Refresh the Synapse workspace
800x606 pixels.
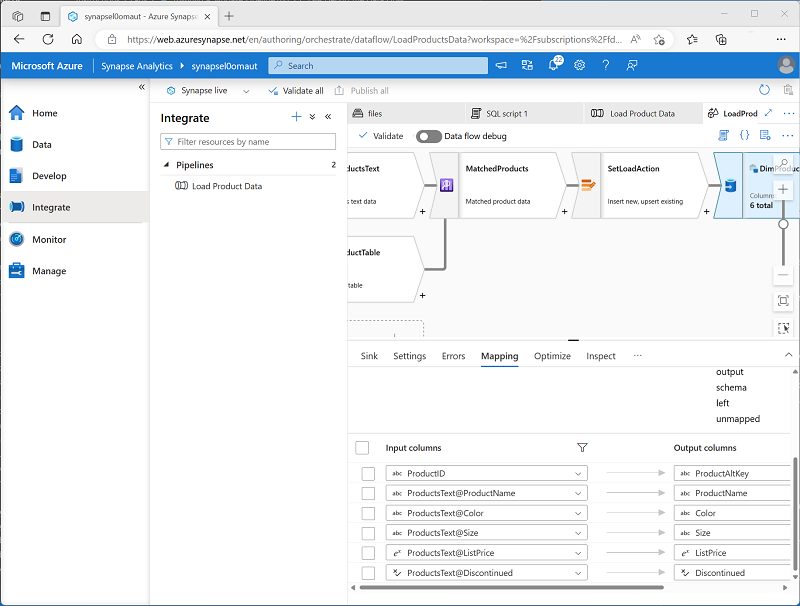click(764, 90)
